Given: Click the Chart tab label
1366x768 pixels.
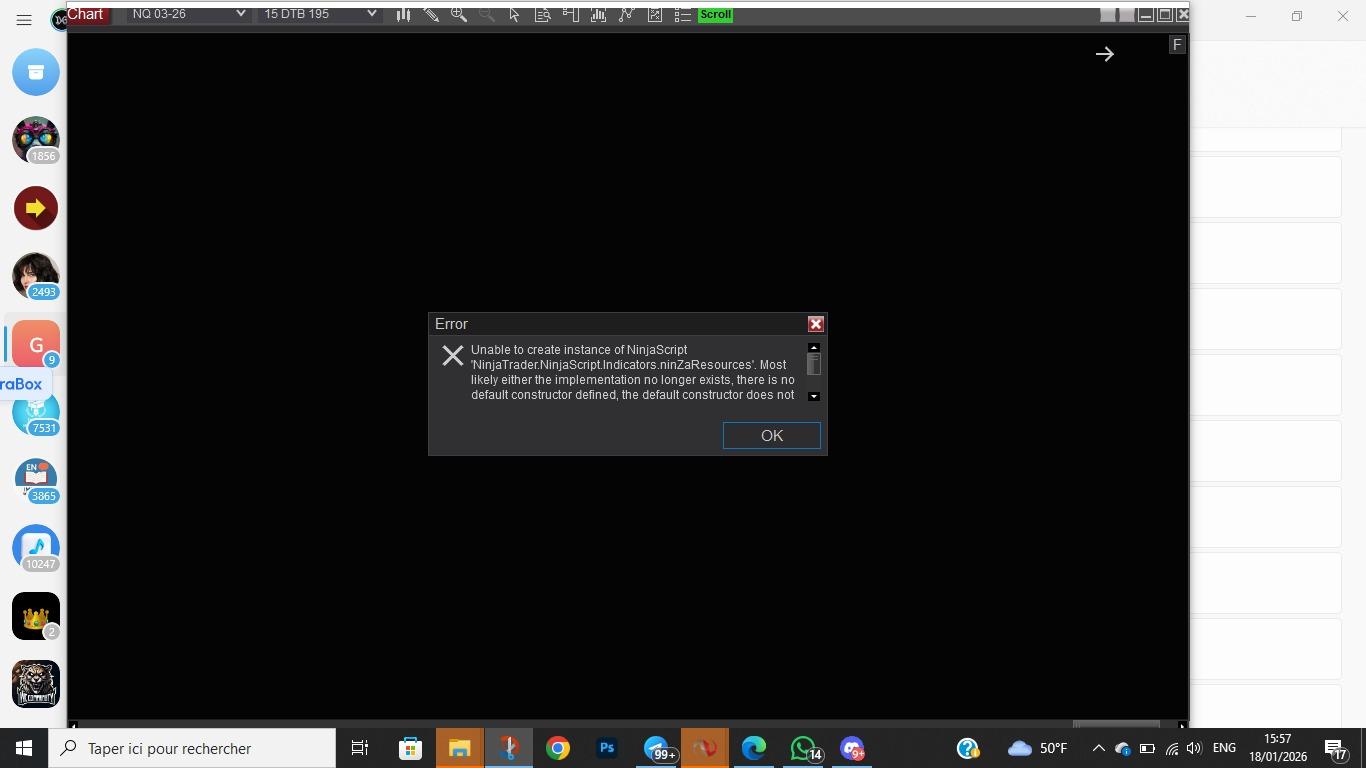Looking at the screenshot, I should (86, 14).
